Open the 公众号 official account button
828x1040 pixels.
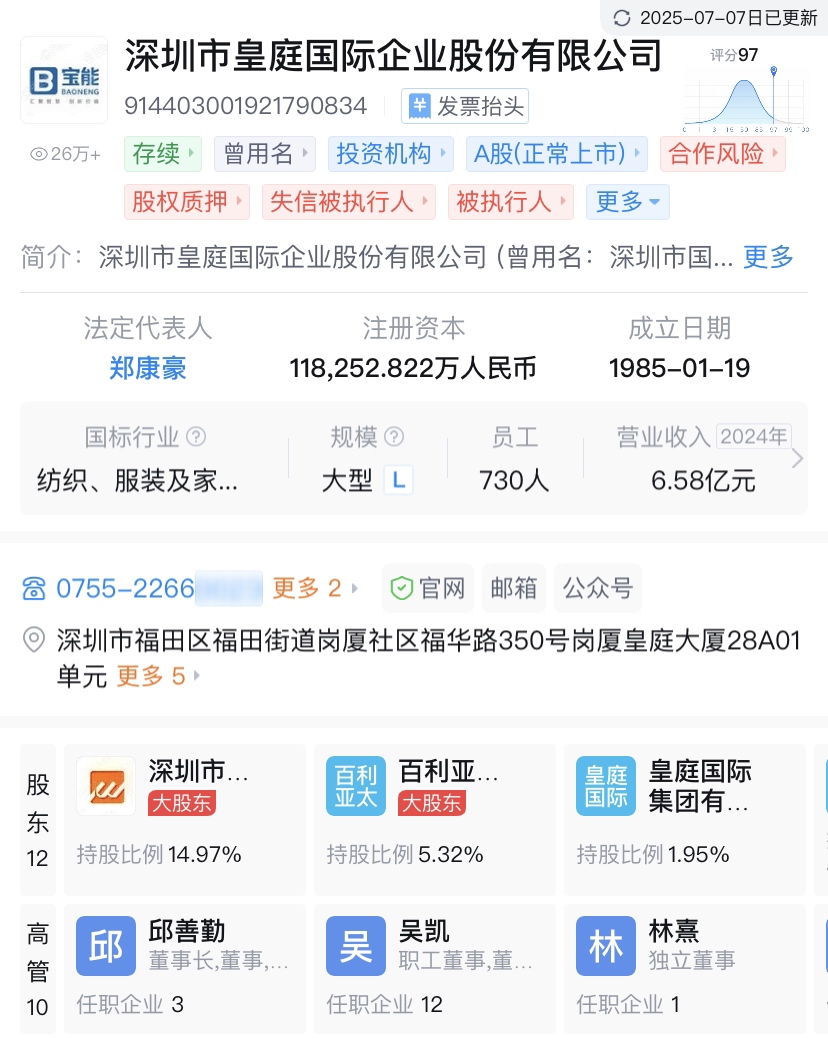pos(598,588)
